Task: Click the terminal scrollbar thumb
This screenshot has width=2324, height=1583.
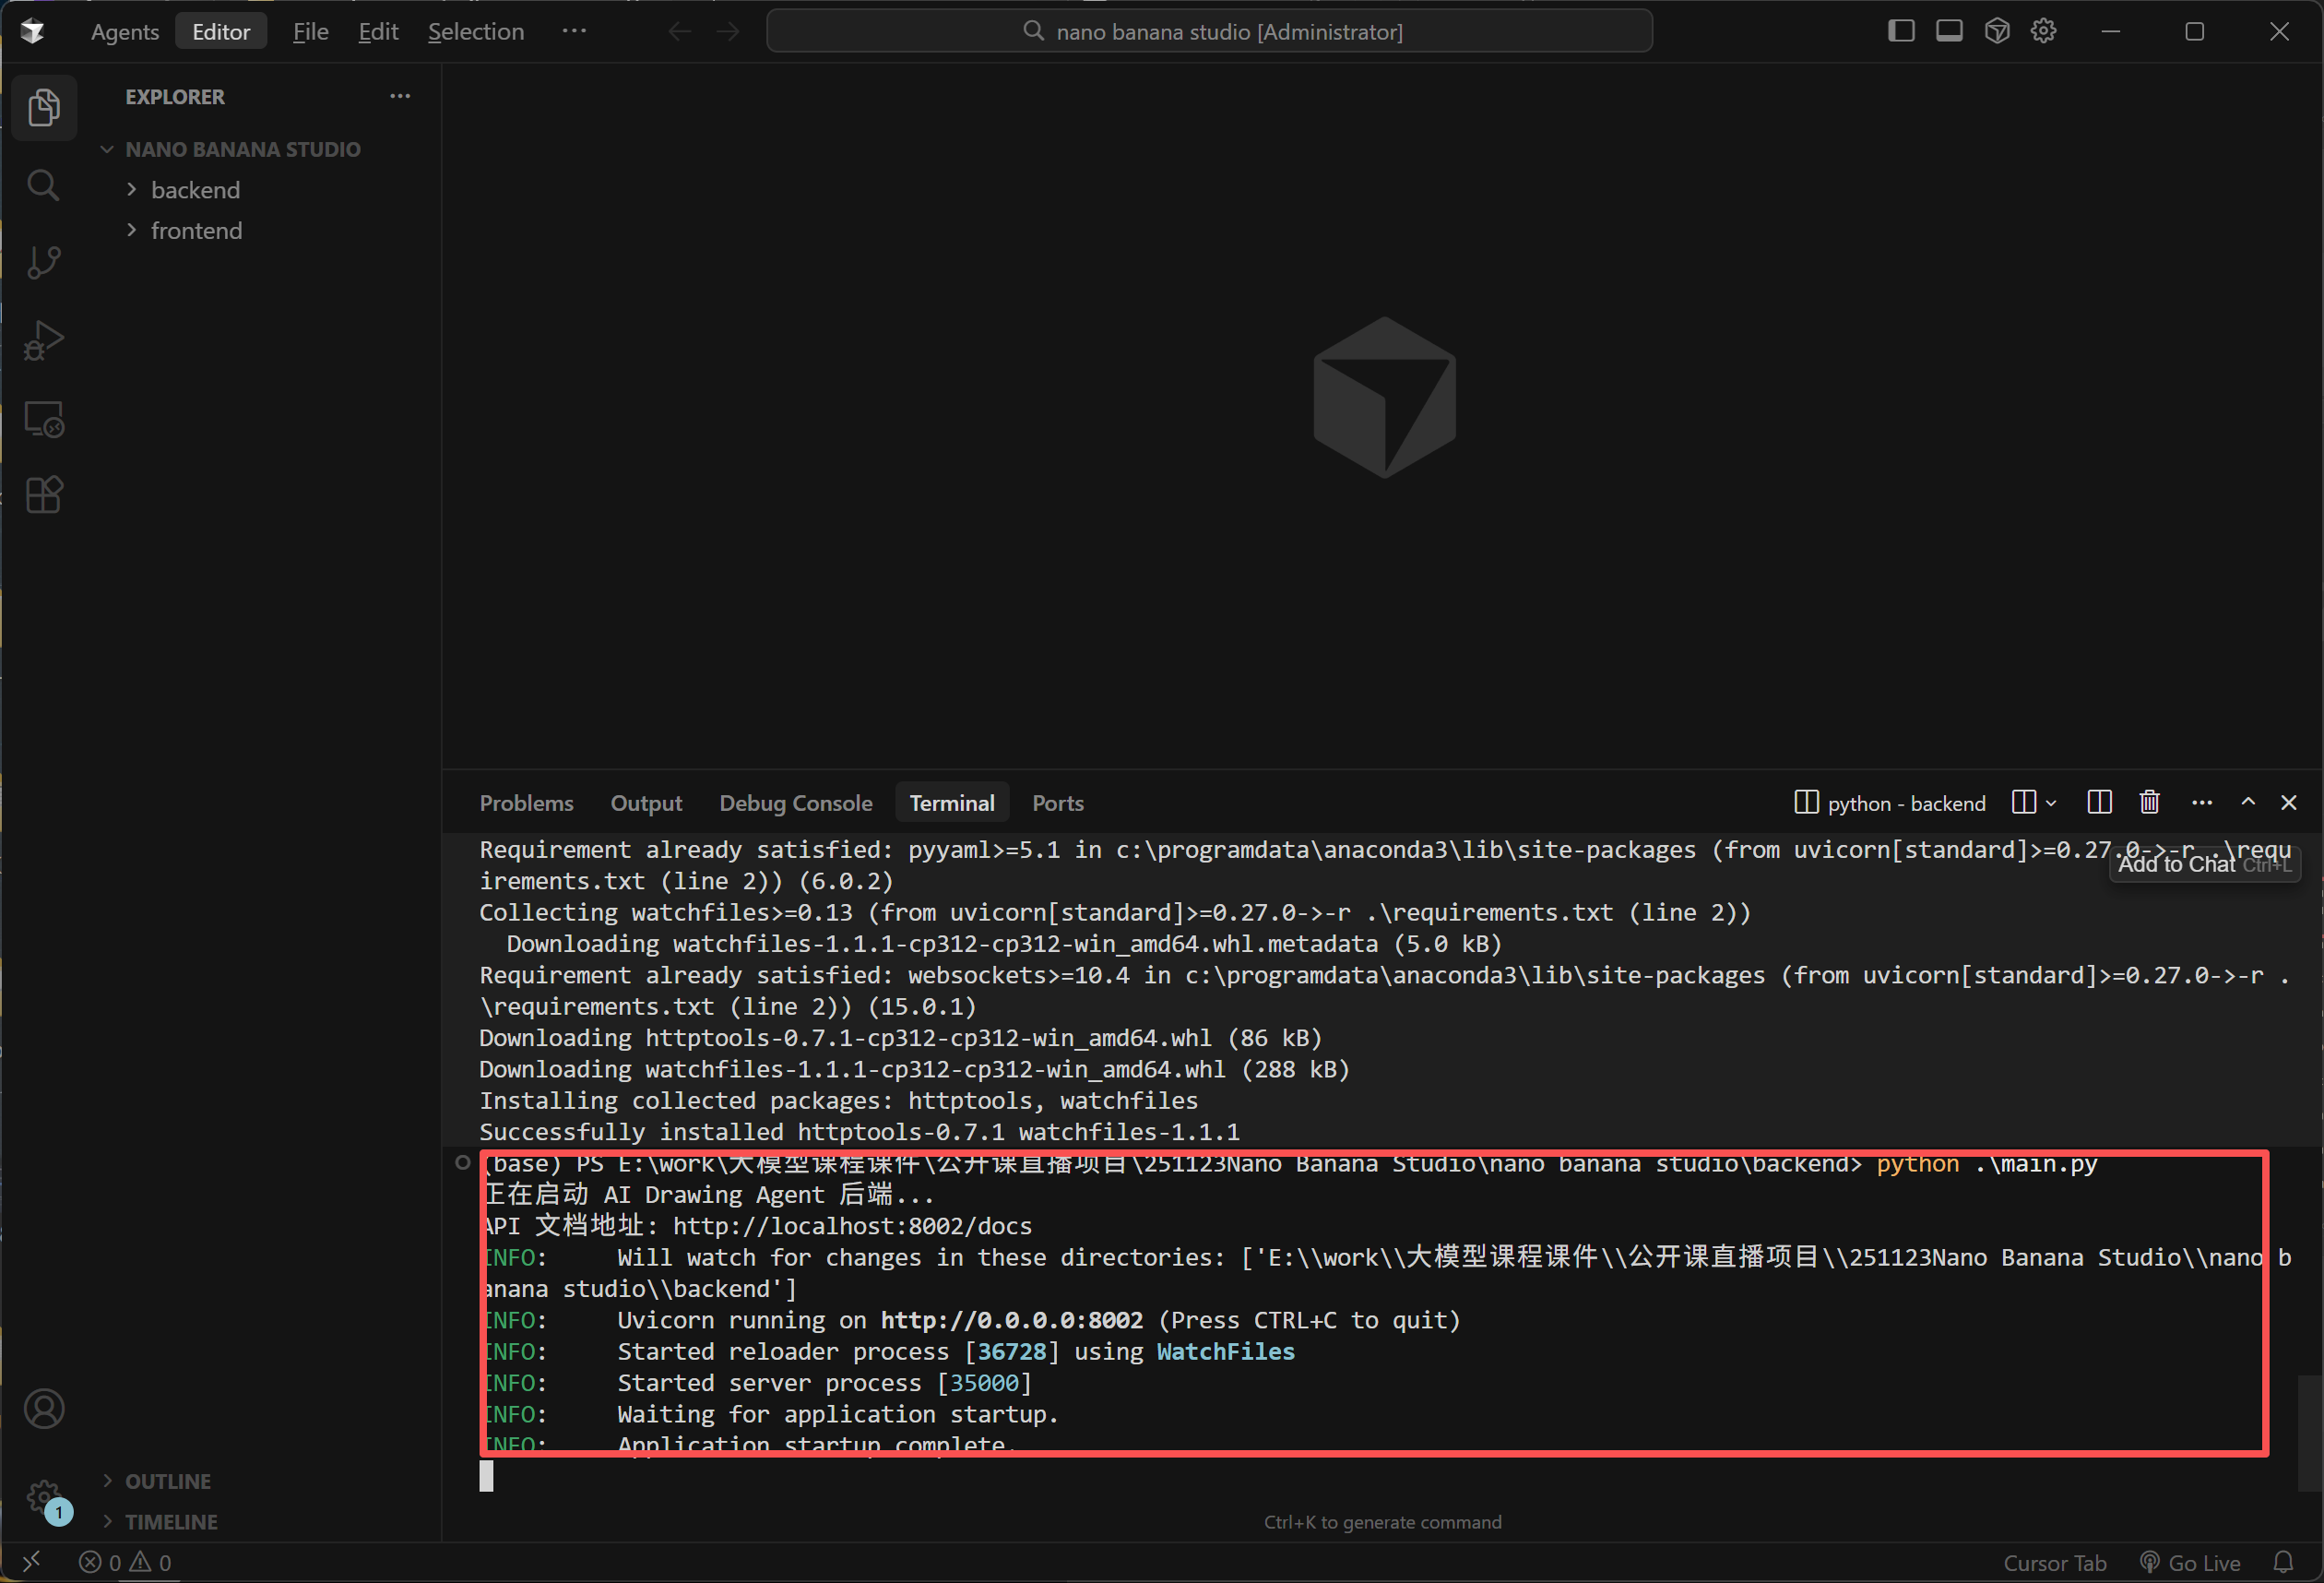Action: (x=2309, y=1431)
